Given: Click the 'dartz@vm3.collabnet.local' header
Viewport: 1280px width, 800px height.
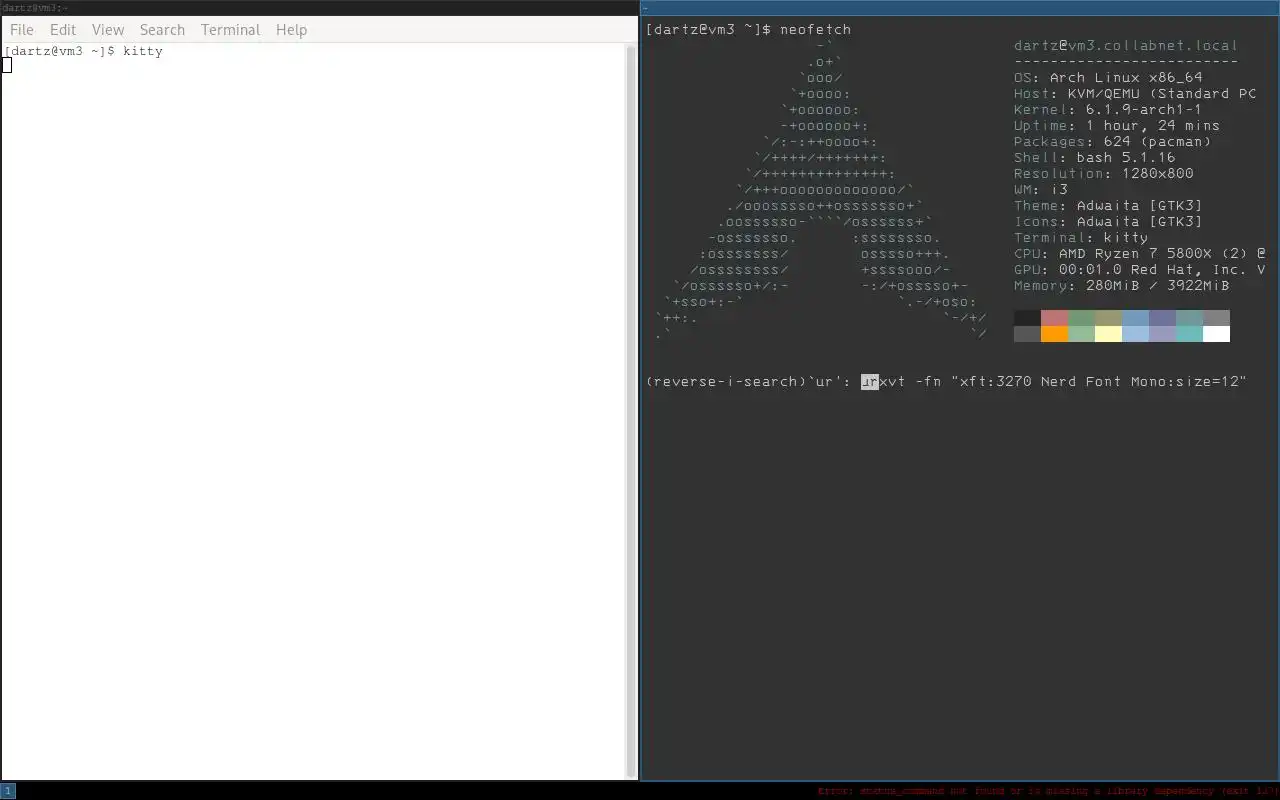Looking at the screenshot, I should 1125,46.
